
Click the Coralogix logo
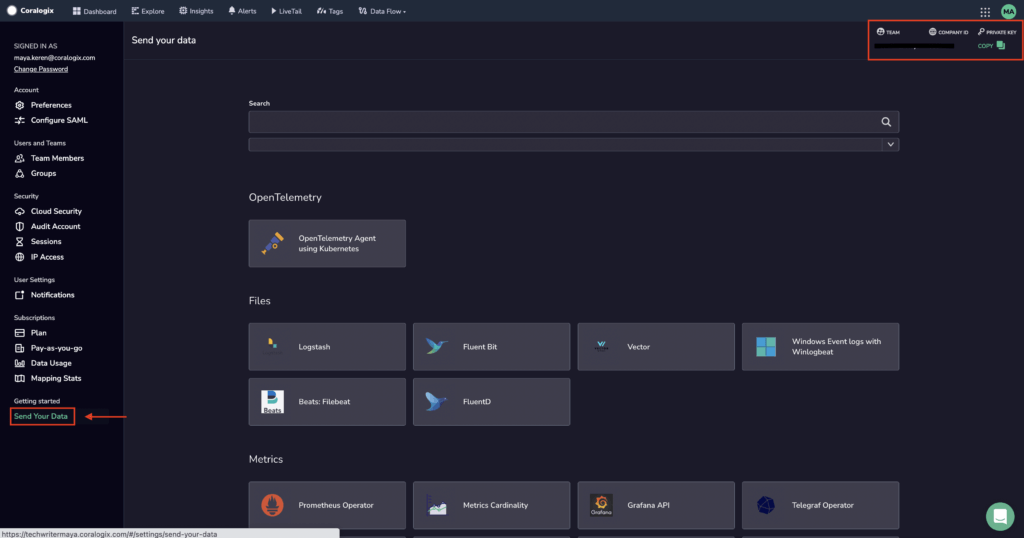[30, 10]
